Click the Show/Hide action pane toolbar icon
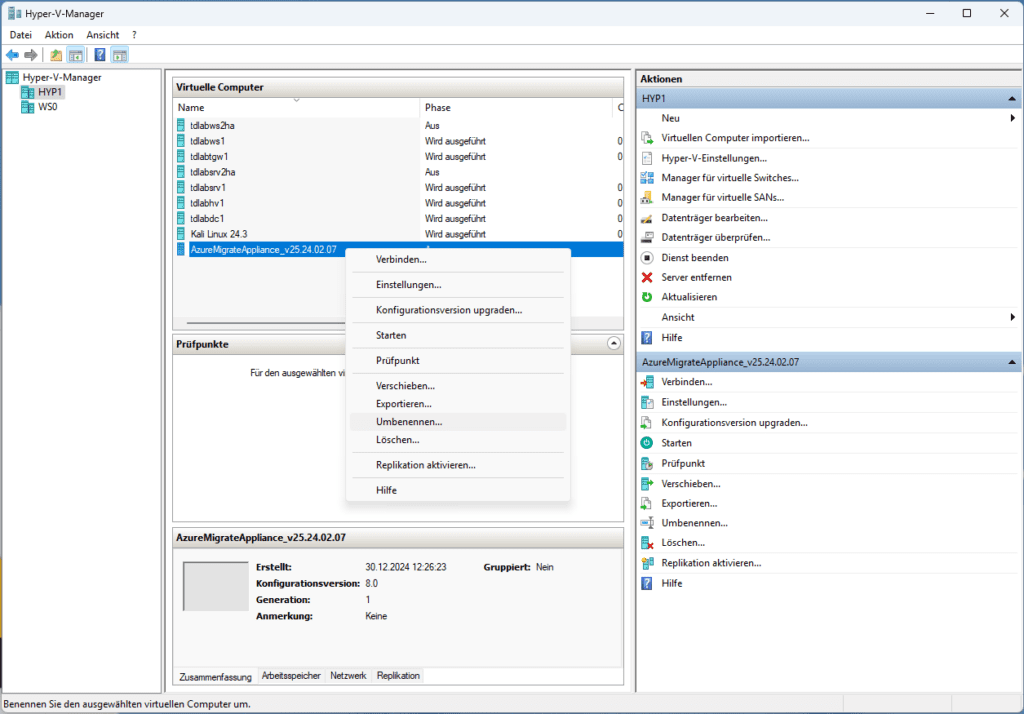The height and width of the screenshot is (714, 1024). point(120,55)
